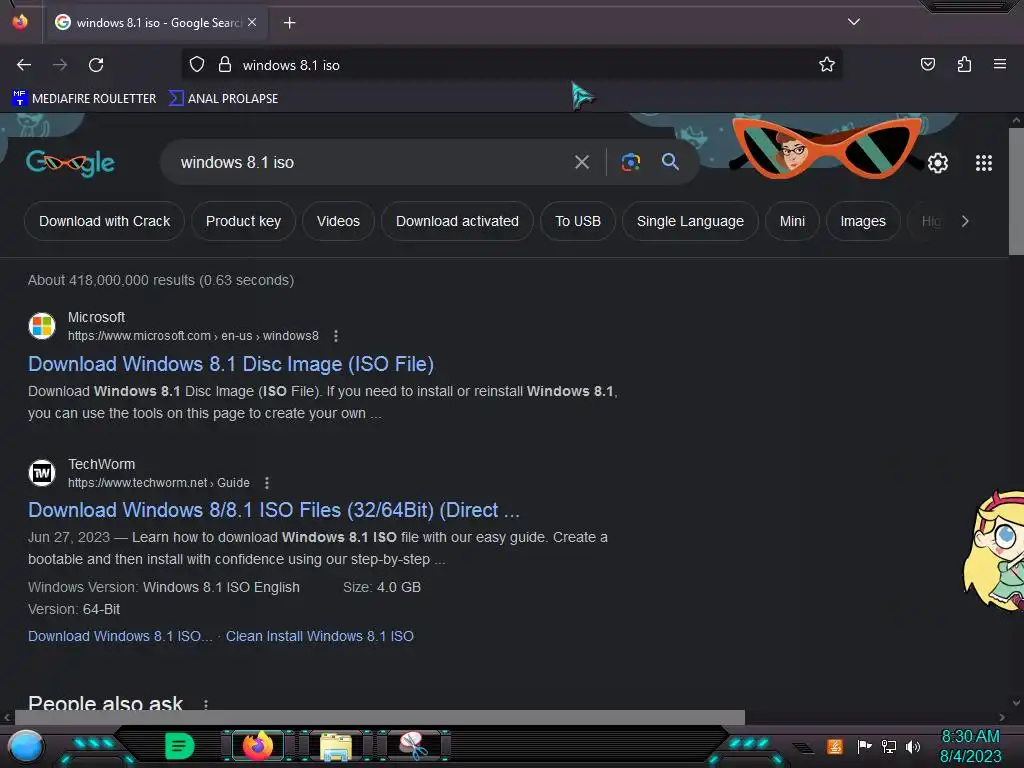
Task: Go back to the previous page
Action: point(24,65)
